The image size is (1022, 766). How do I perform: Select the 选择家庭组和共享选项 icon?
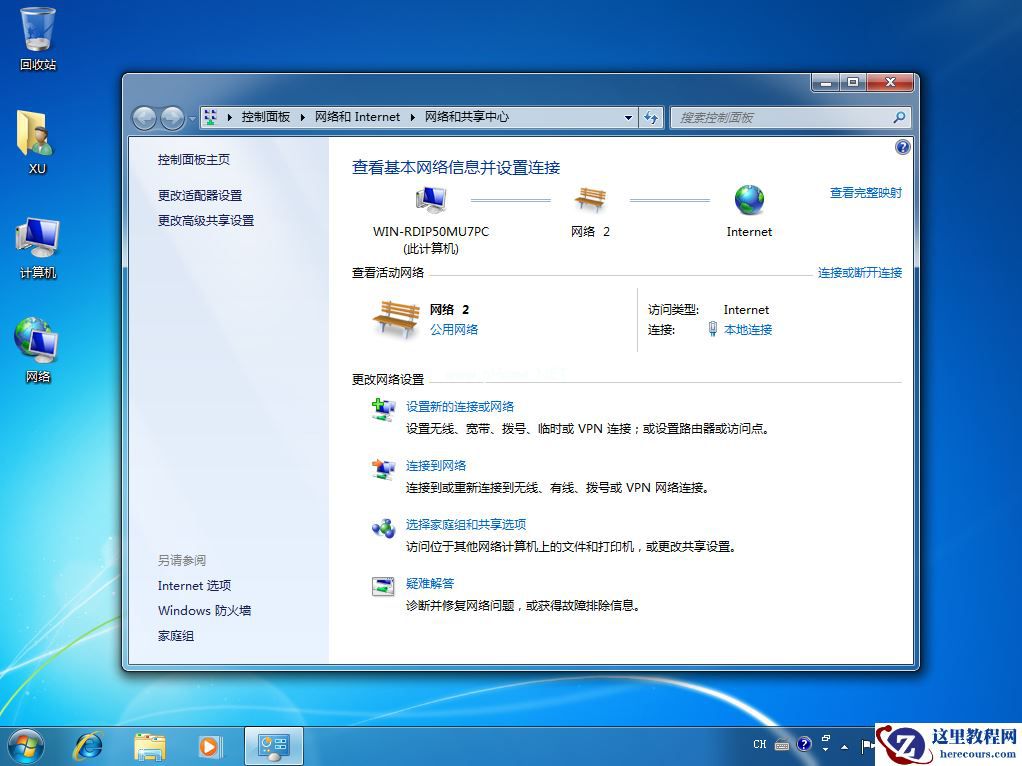pos(383,527)
